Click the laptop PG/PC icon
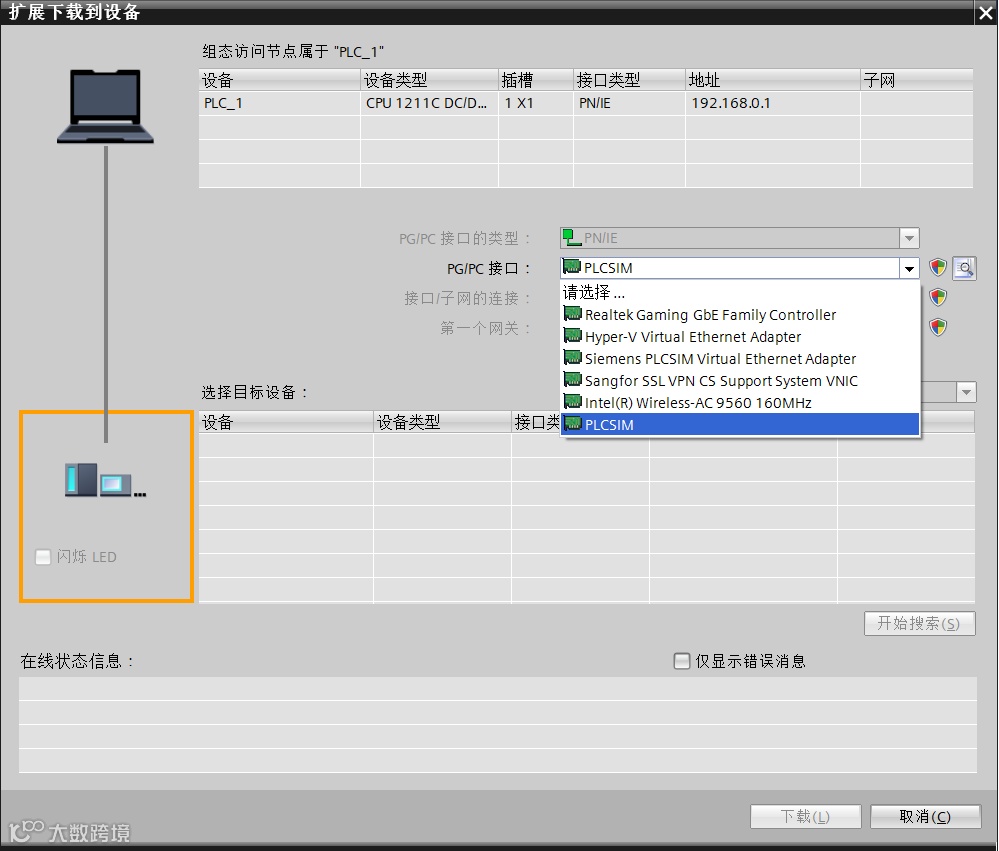Image resolution: width=999 pixels, height=851 pixels. tap(105, 106)
